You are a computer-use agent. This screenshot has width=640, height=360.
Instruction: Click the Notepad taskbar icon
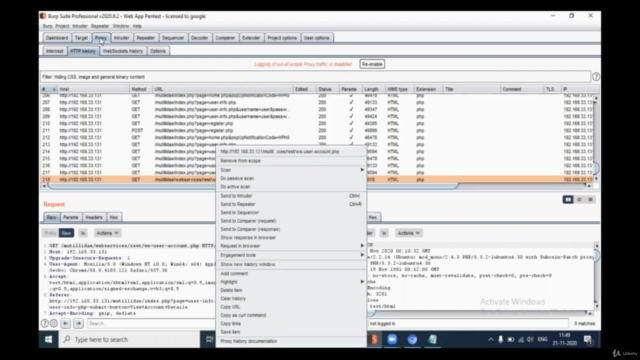[x=432, y=339]
